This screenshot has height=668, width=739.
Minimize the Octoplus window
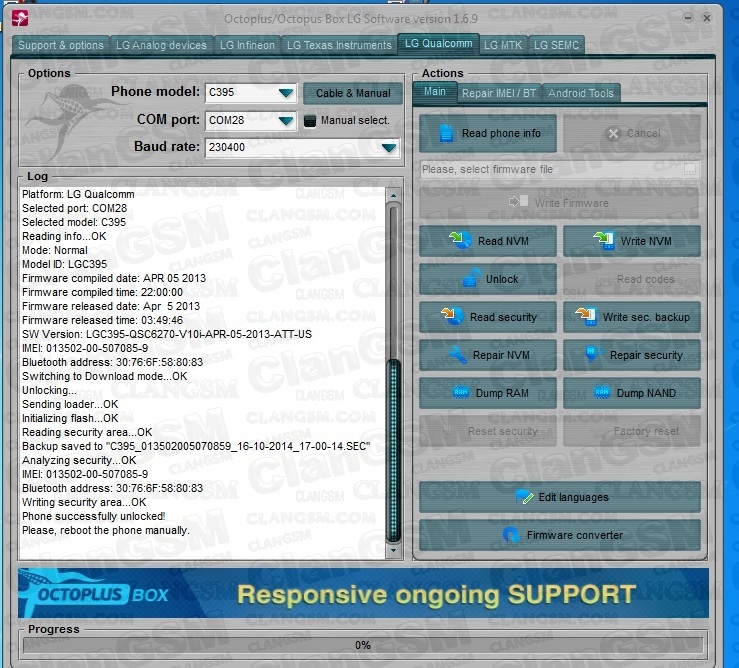[689, 18]
